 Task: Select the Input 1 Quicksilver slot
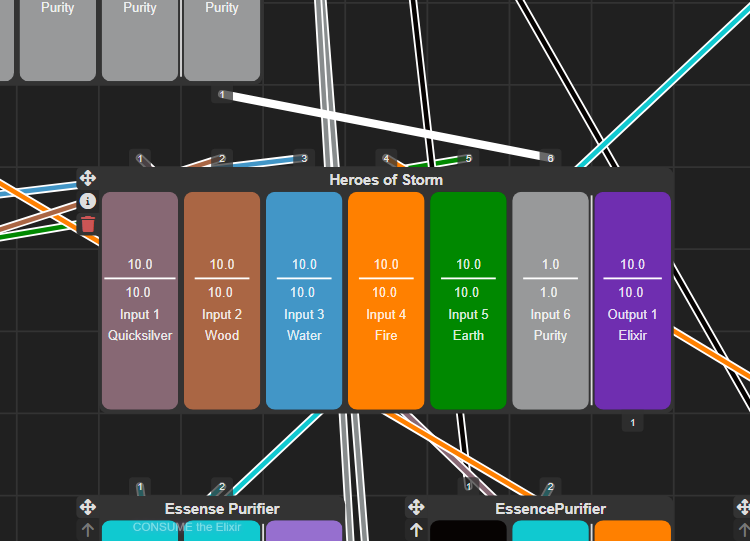[140, 301]
